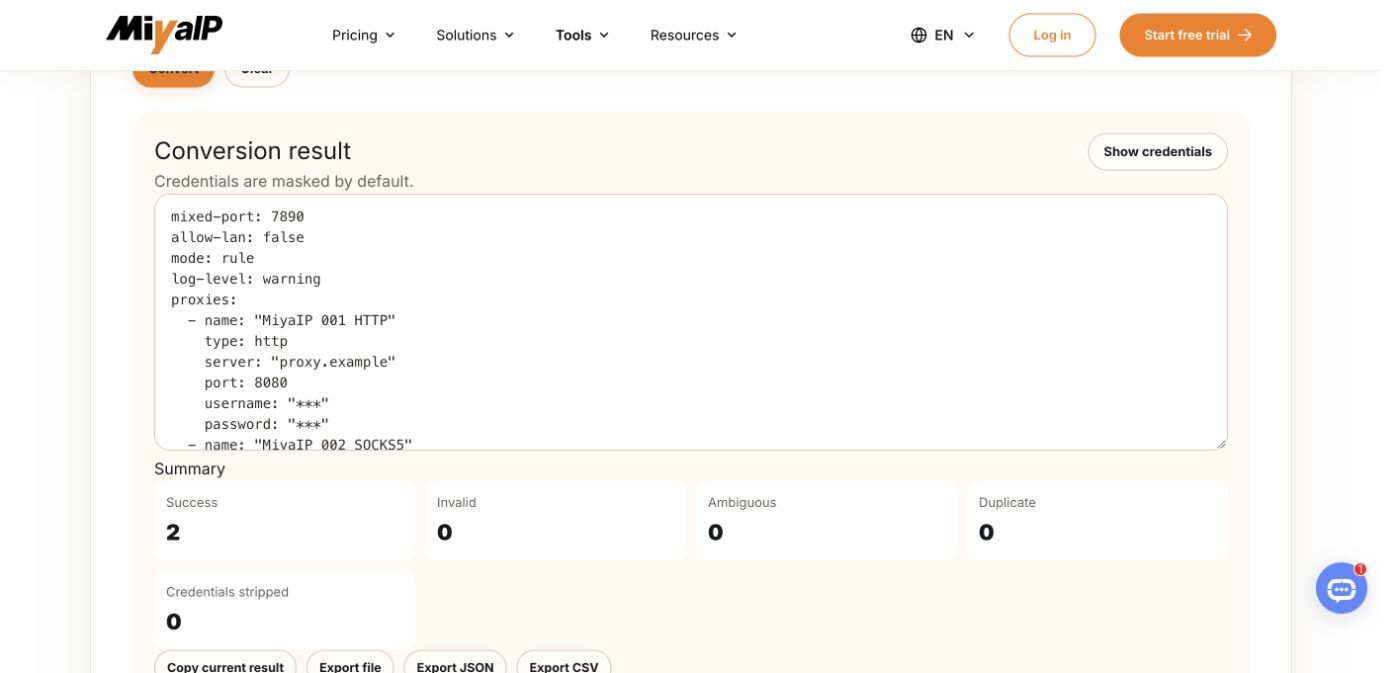The image size is (1398, 673).
Task: Click inside the conversion result text area
Action: tap(690, 322)
